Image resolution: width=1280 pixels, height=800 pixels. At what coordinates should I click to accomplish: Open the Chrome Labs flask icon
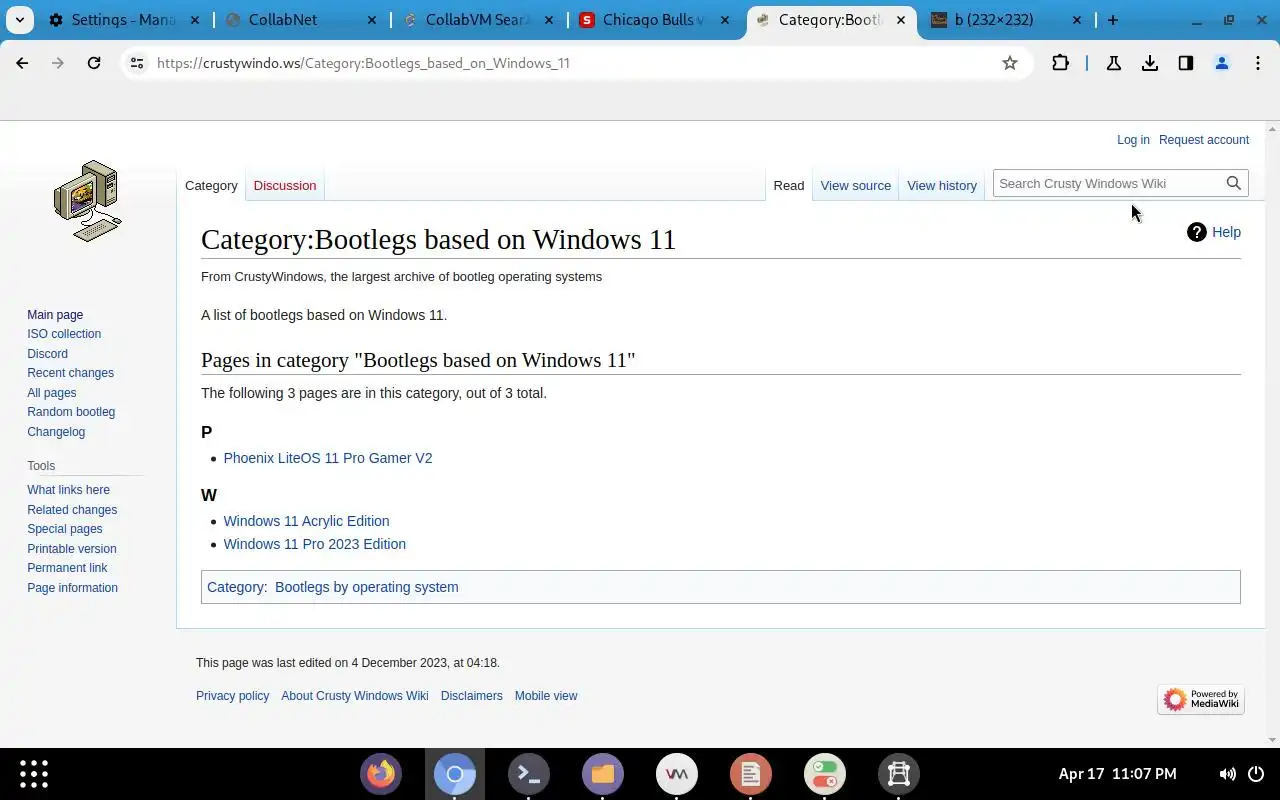click(1114, 63)
